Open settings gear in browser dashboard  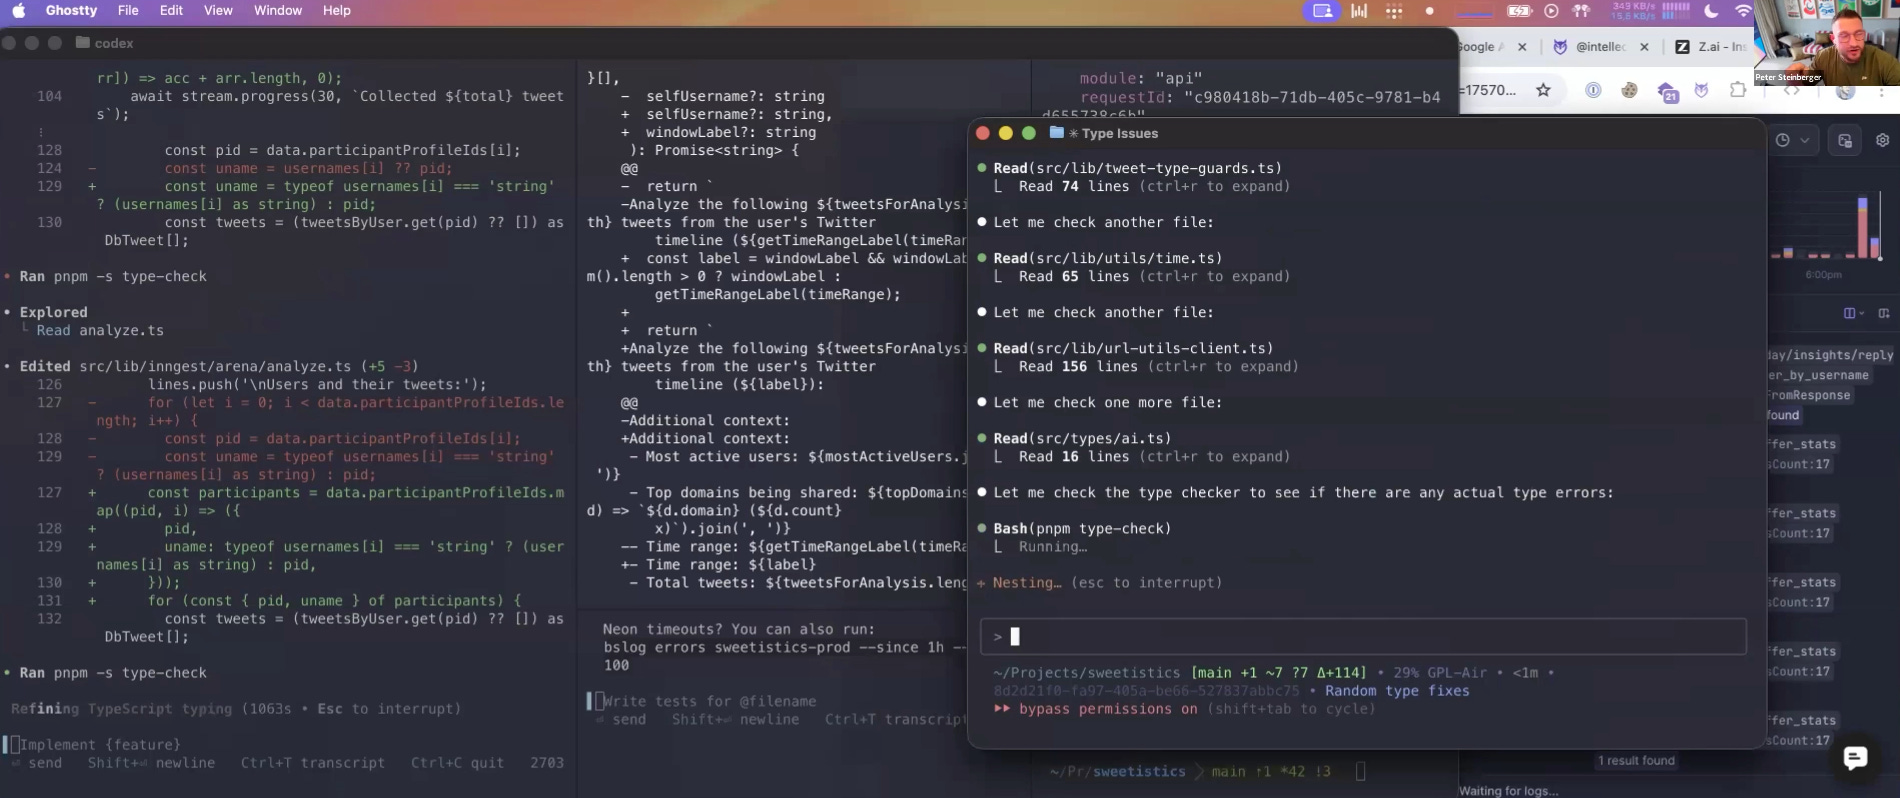tap(1882, 141)
